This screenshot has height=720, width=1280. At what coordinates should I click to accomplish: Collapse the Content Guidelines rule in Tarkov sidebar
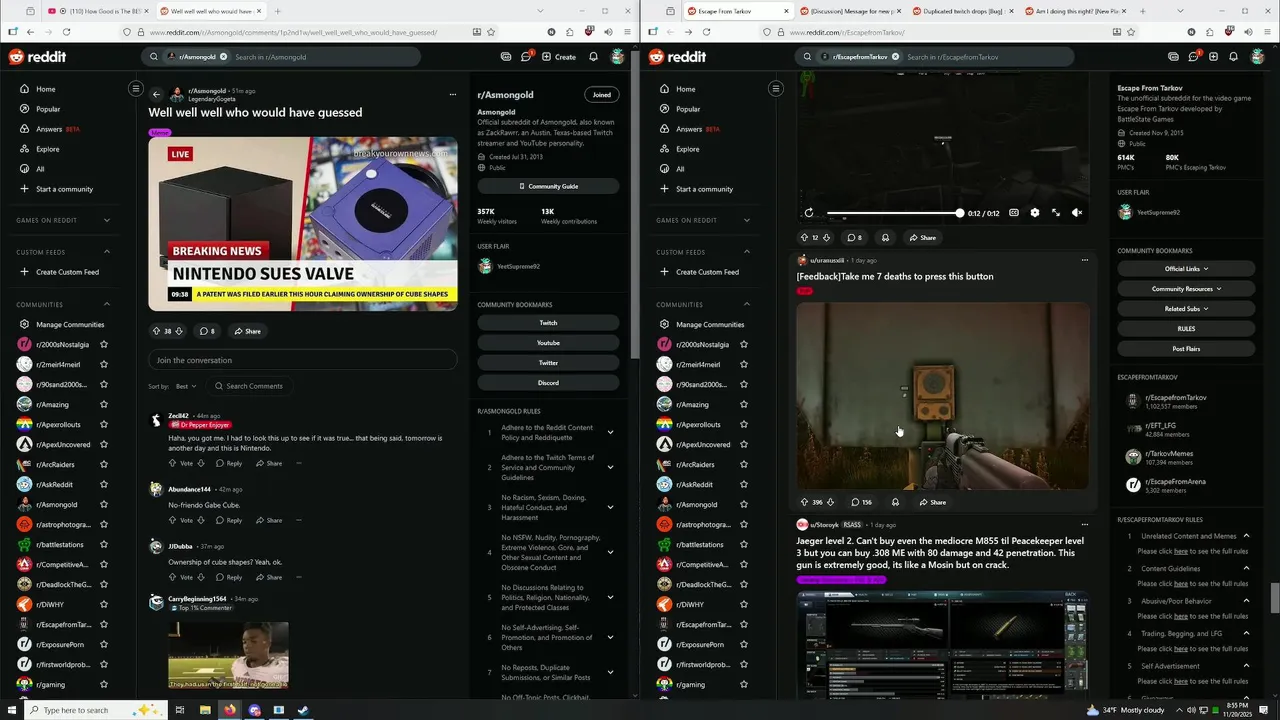click(x=1246, y=569)
